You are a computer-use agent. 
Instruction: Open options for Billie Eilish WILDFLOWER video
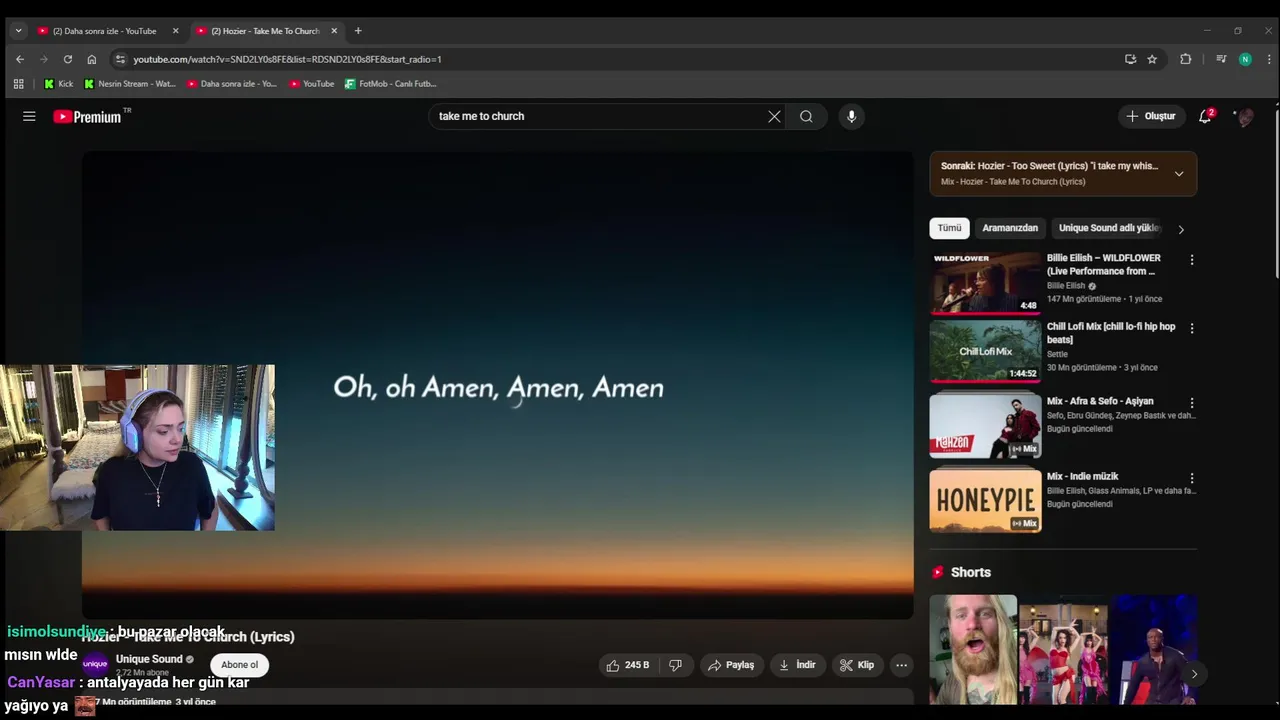click(x=1191, y=260)
